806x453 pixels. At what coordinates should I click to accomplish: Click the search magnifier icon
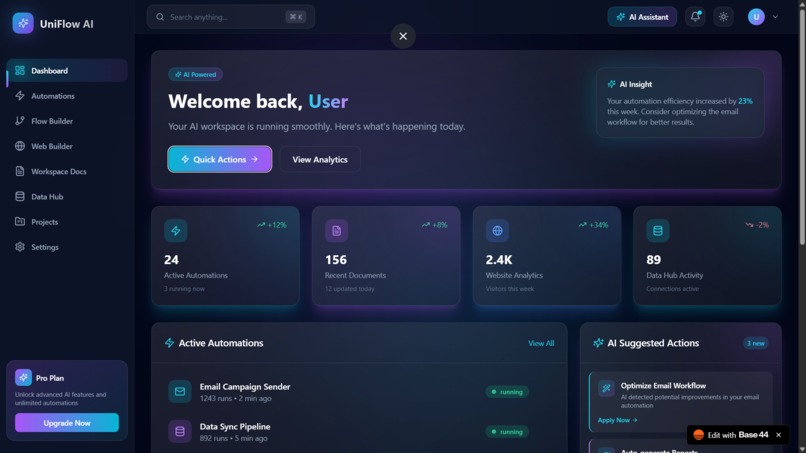point(160,17)
